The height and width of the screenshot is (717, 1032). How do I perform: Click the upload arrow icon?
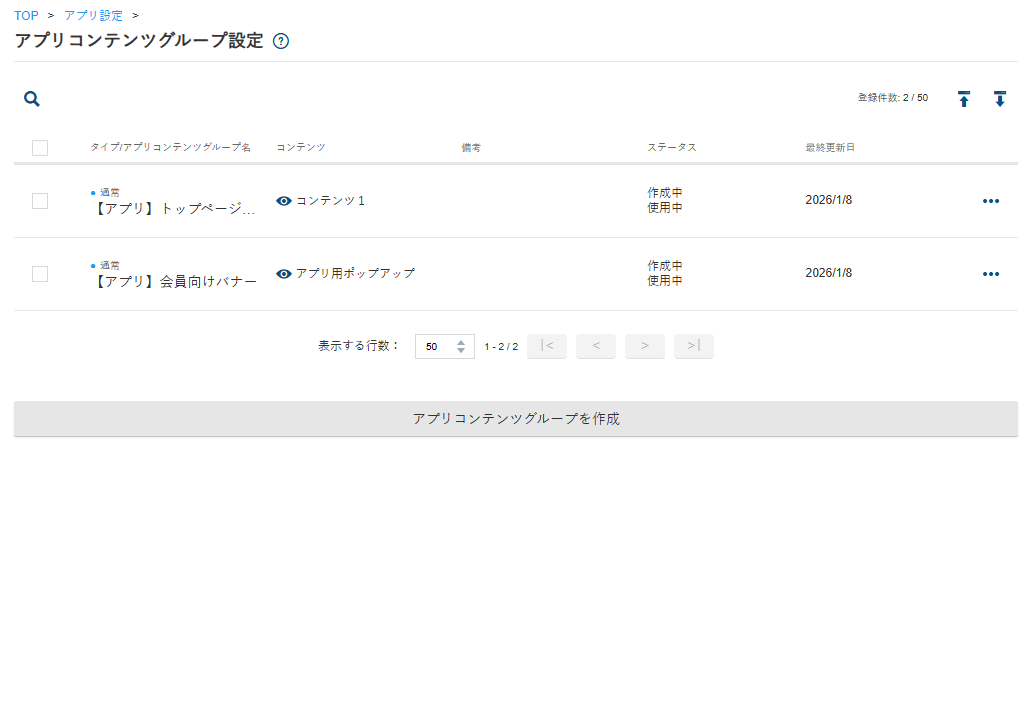pos(964,99)
